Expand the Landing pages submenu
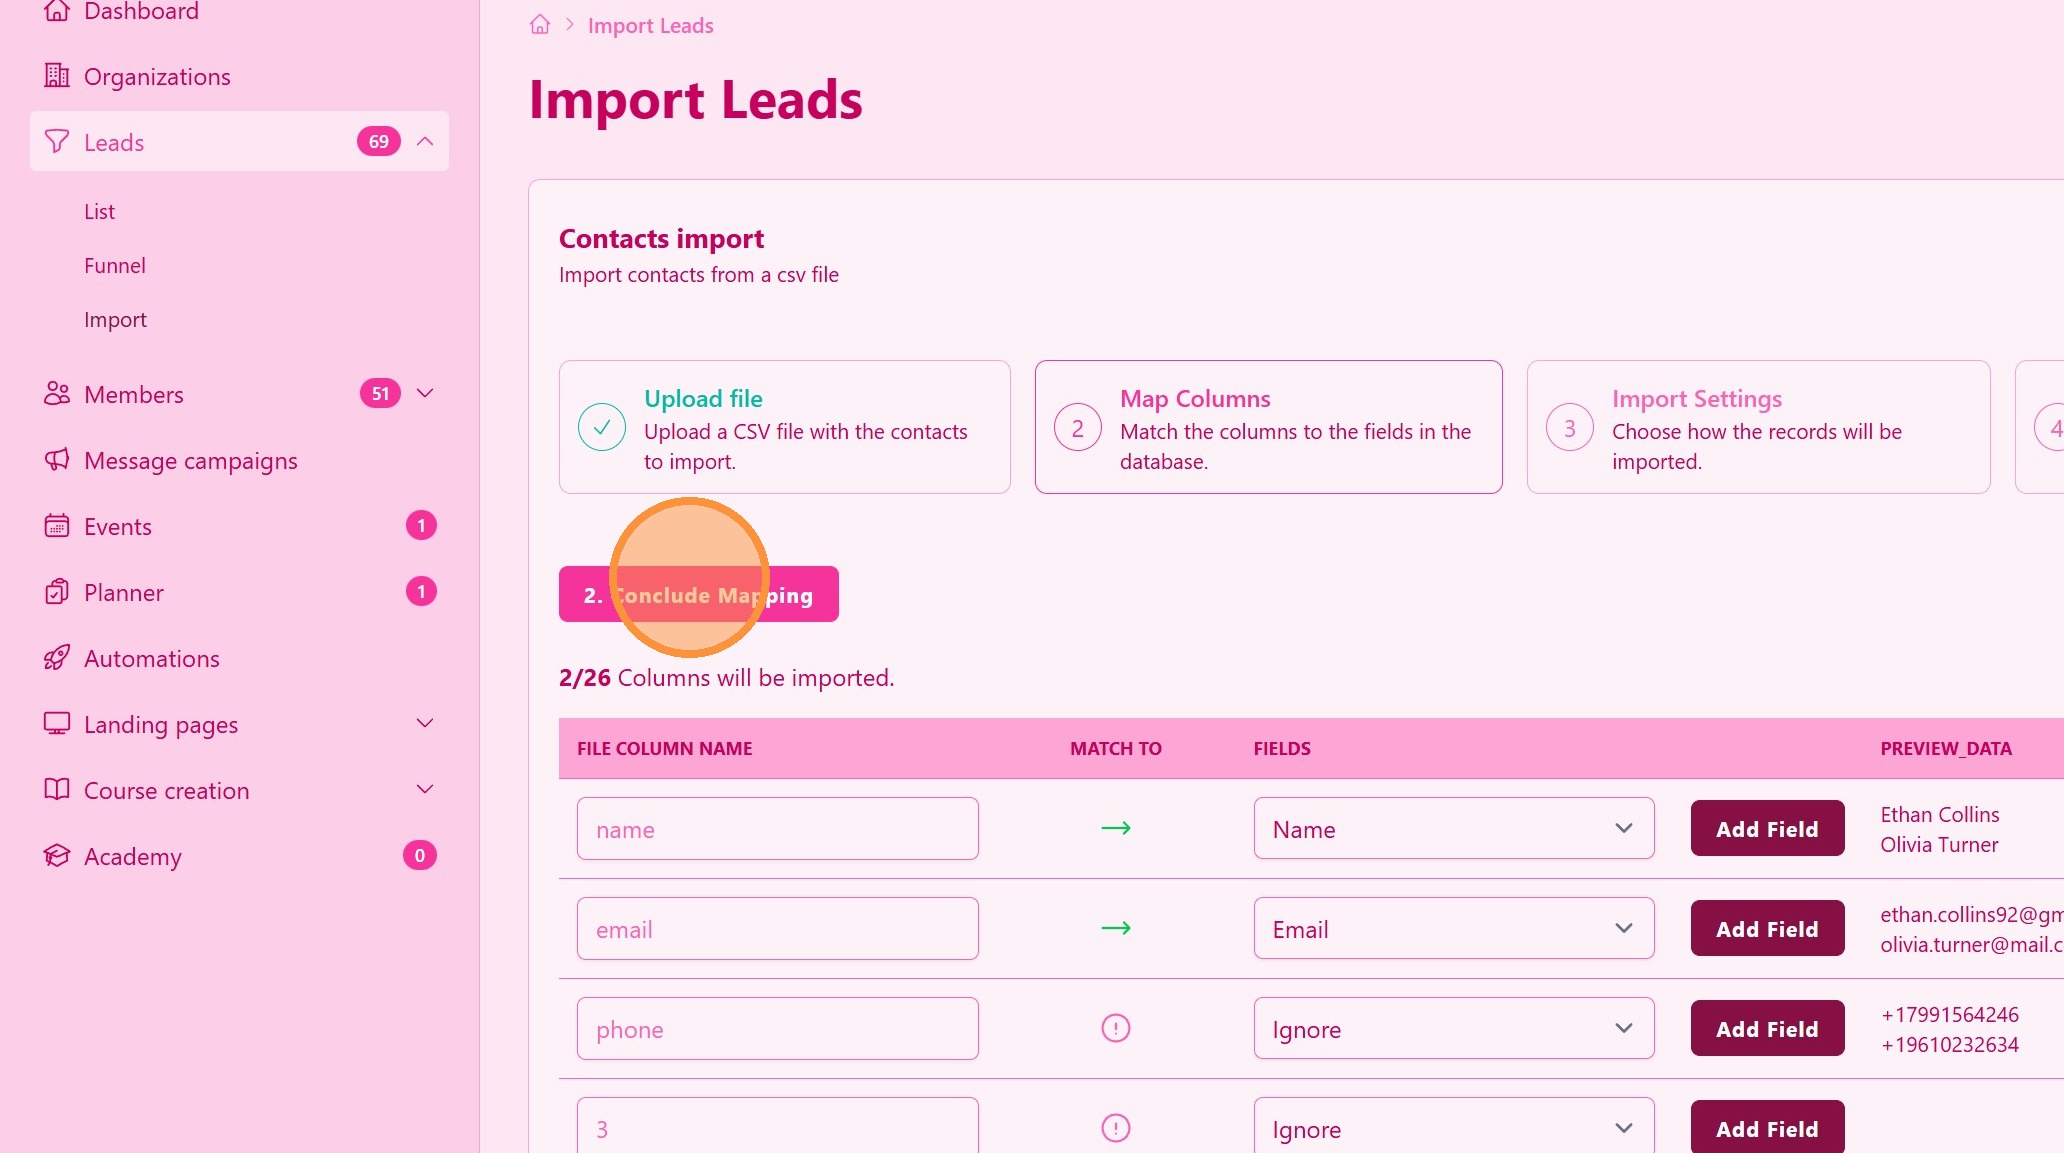Screen dimensions: 2064x1153 point(425,724)
